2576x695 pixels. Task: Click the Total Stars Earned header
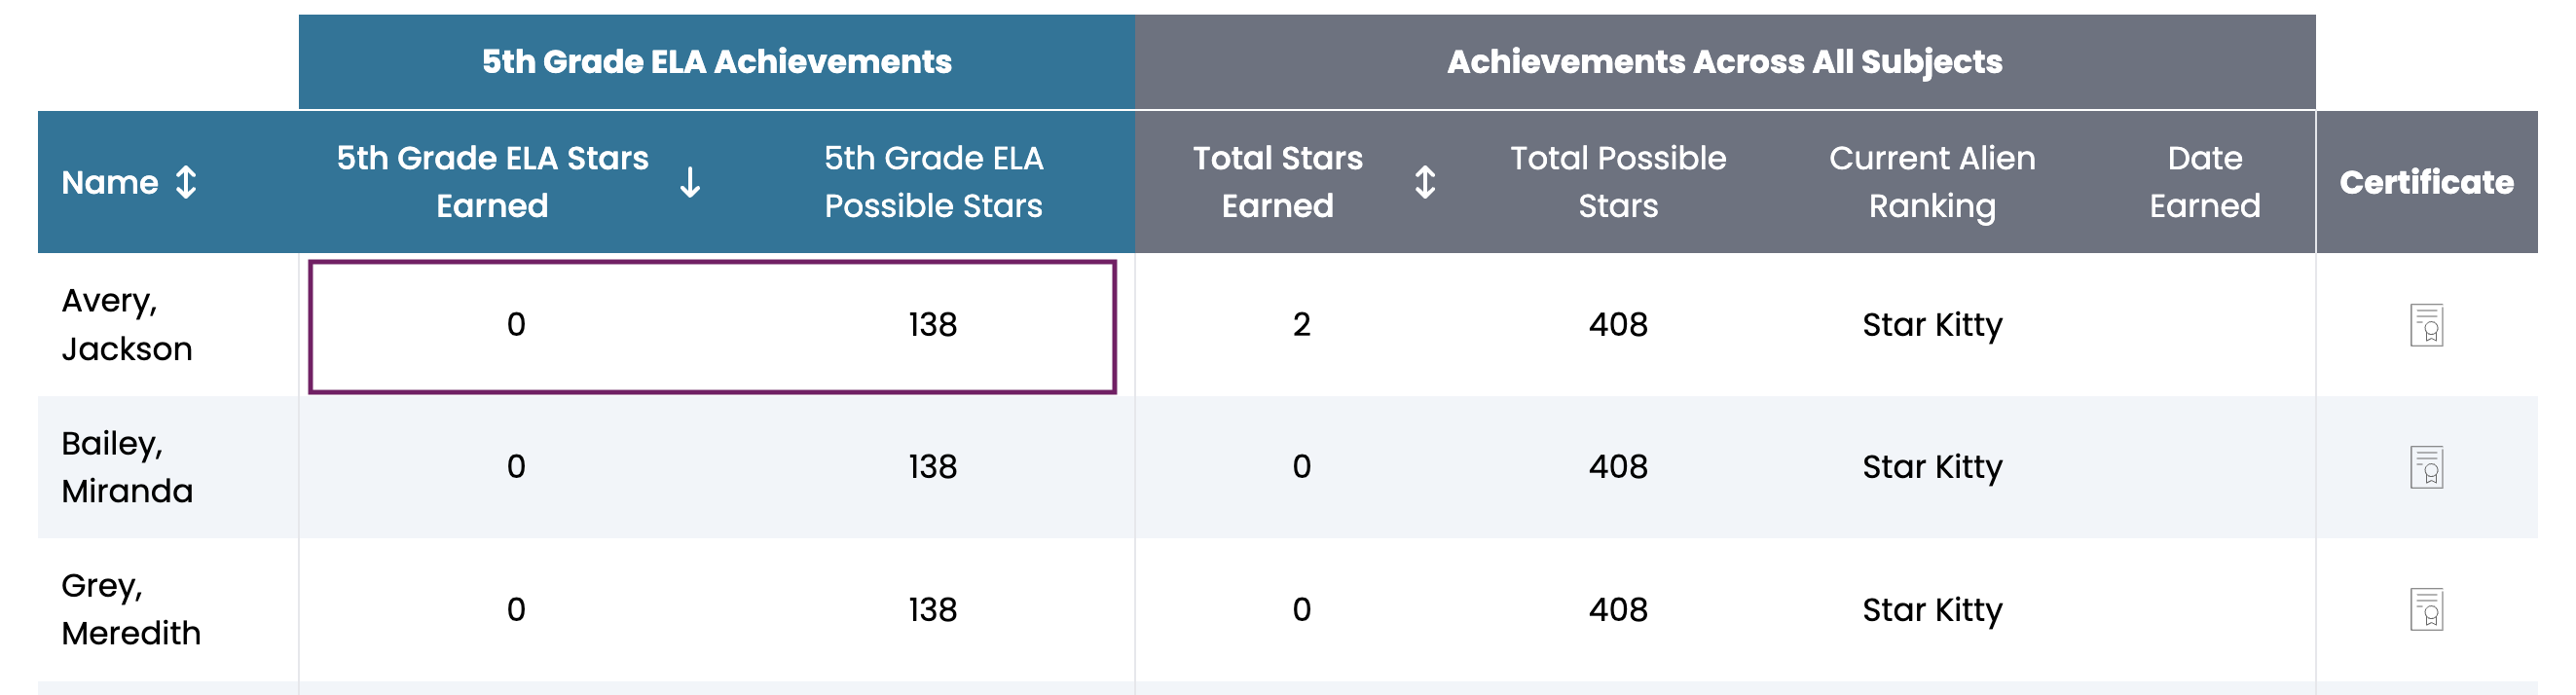1278,182
